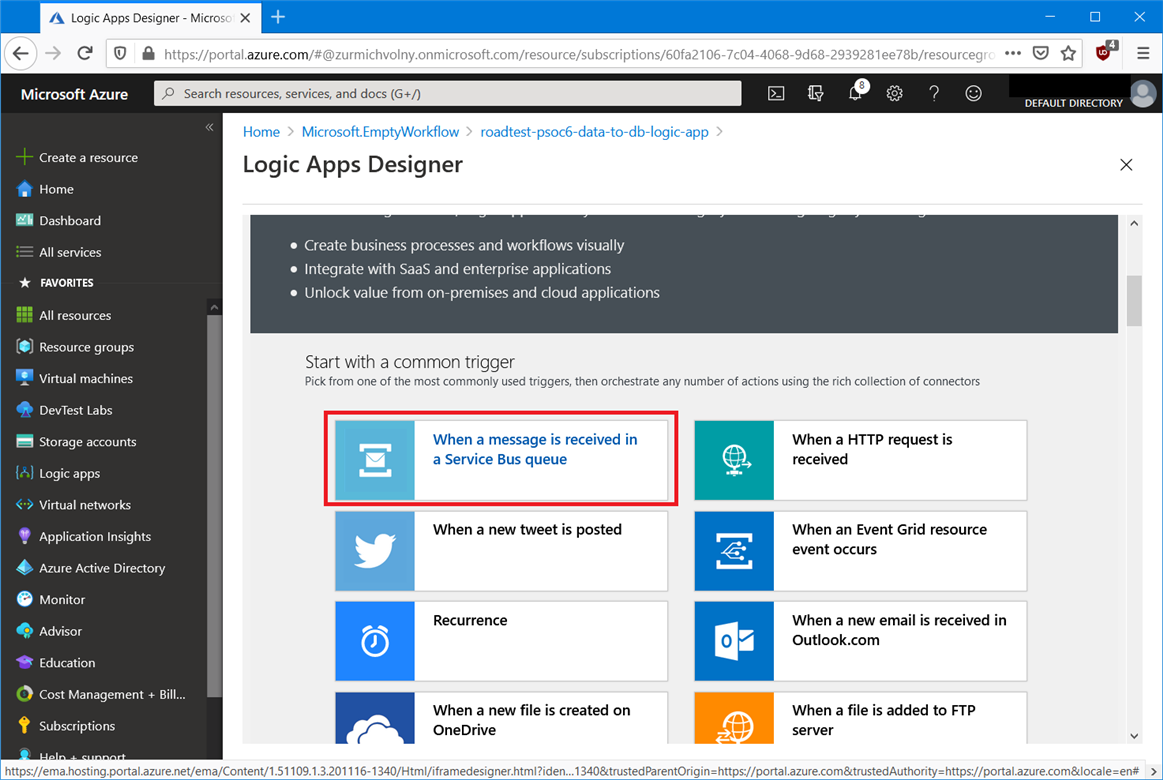Screen dimensions: 1163x780
Task: Click the feedback smiley icon
Action: pyautogui.click(x=973, y=93)
